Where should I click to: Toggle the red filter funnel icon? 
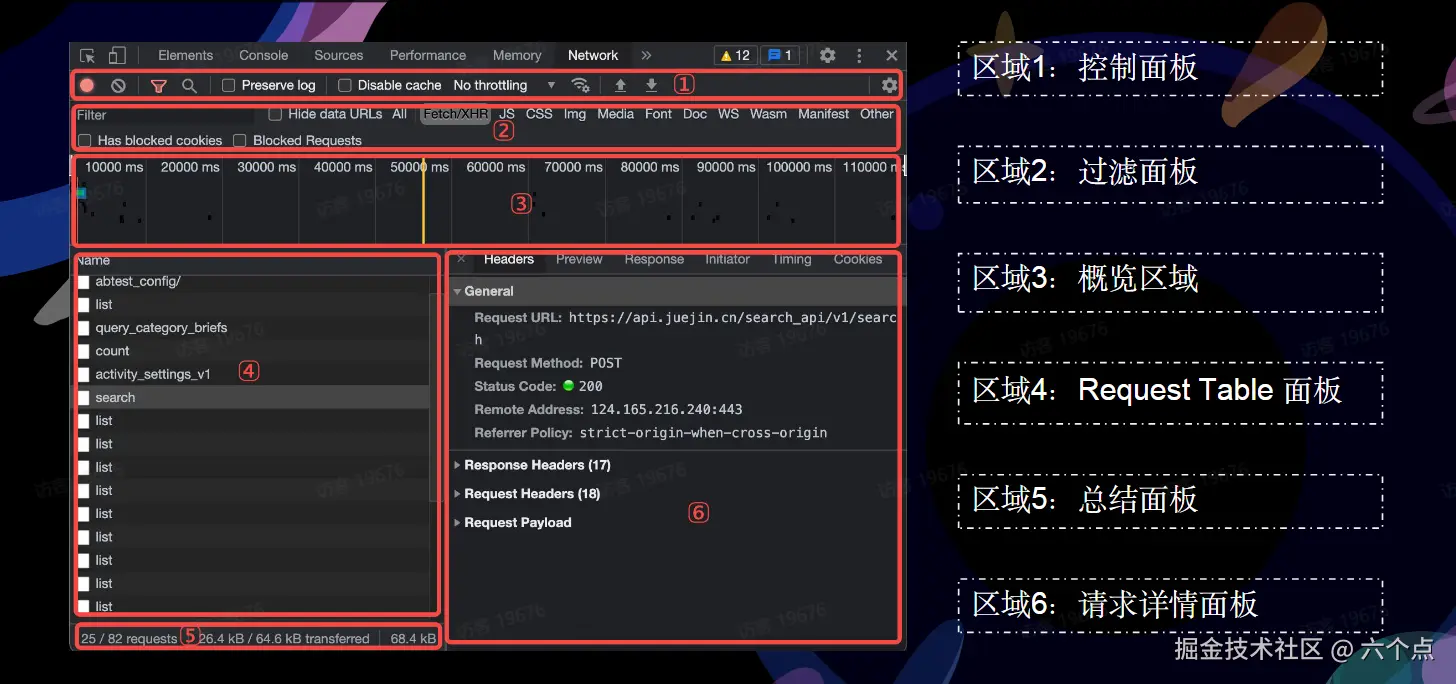158,86
